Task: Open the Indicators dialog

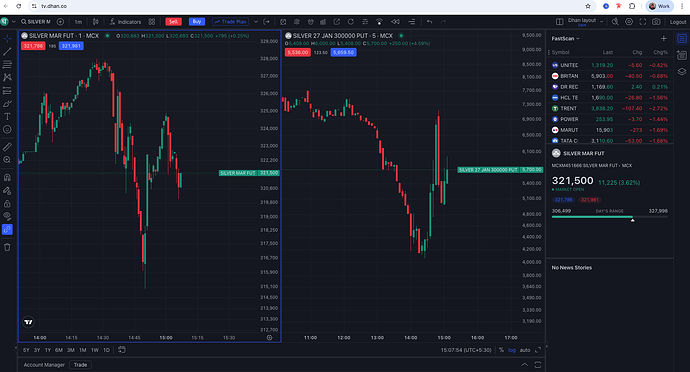Action: pyautogui.click(x=125, y=22)
